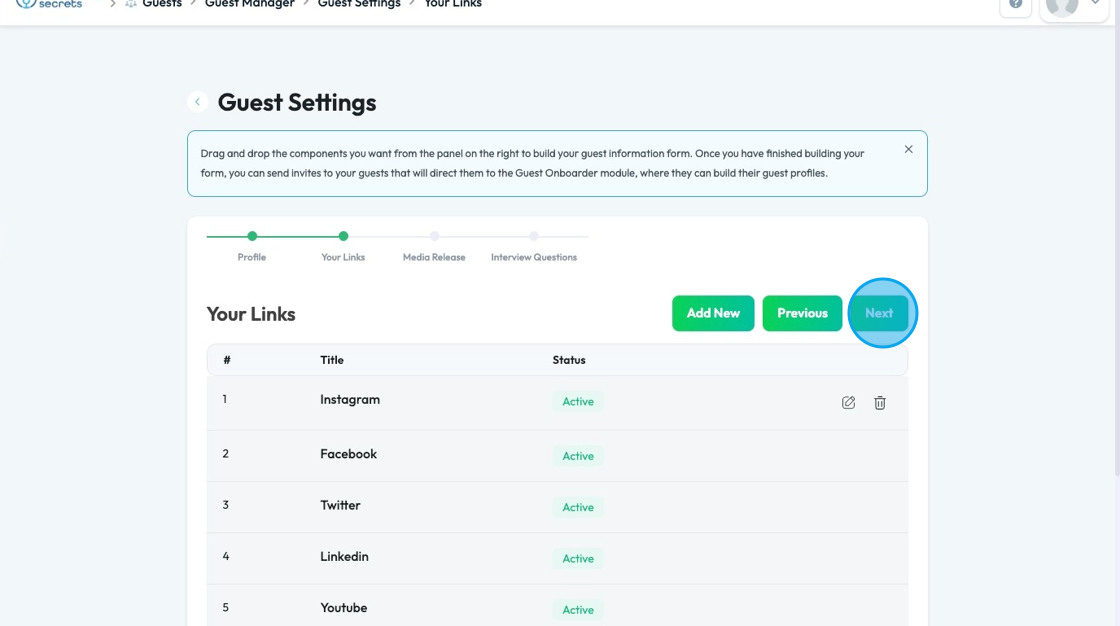
Task: Click the Active status badge for Facebook
Action: [x=578, y=456]
